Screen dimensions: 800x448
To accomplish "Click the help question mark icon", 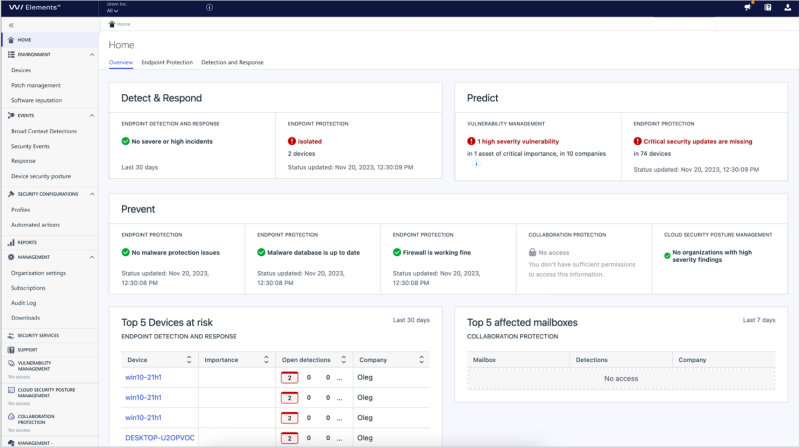I will tap(767, 7).
